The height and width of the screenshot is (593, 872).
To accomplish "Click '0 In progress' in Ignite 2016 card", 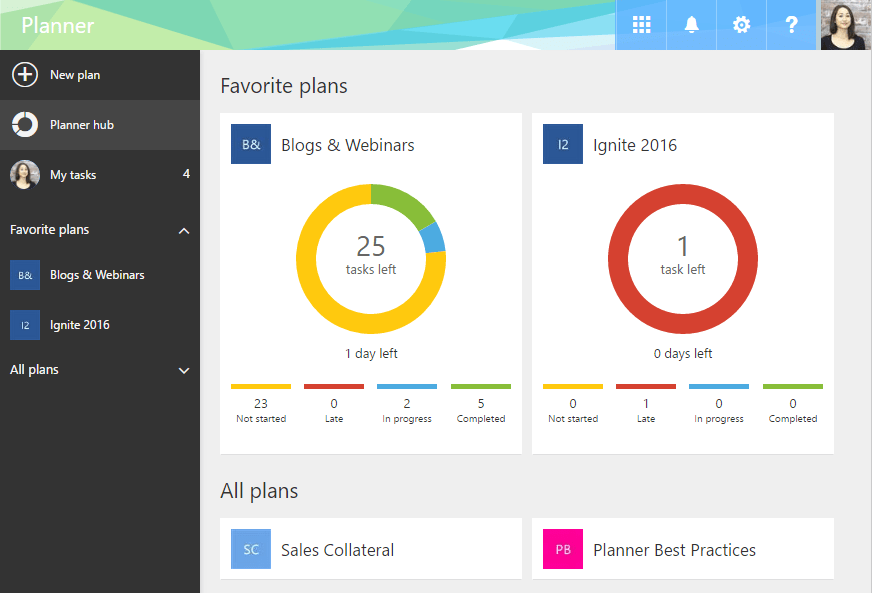I will click(x=719, y=411).
